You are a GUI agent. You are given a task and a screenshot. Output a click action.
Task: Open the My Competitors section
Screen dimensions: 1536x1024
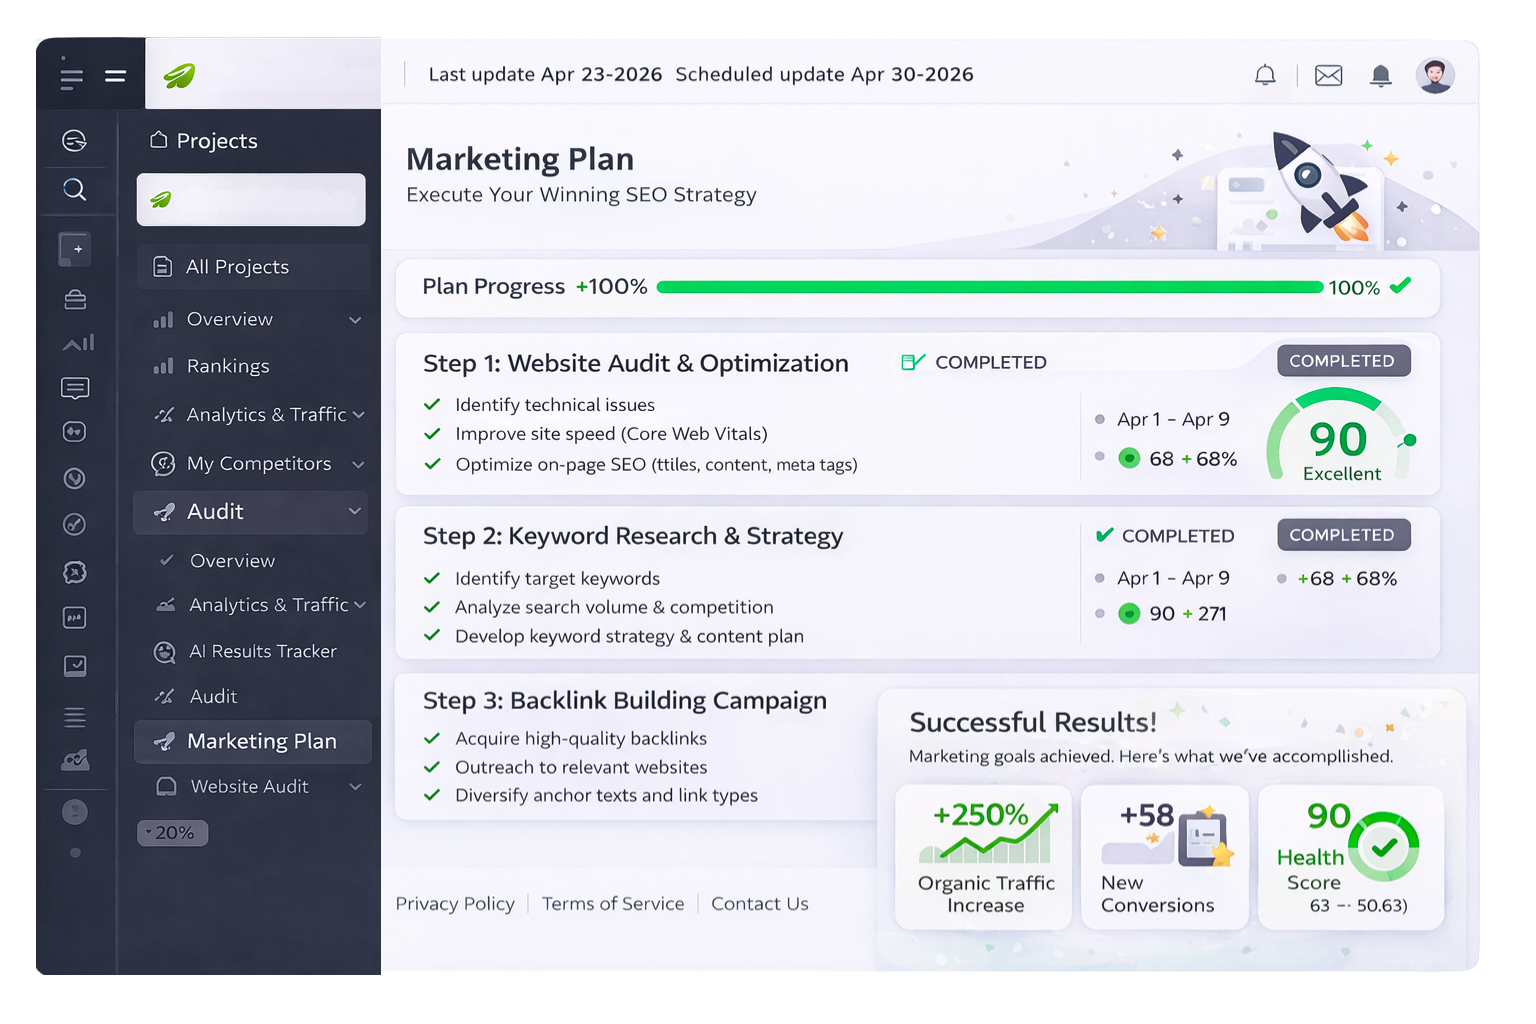point(259,463)
